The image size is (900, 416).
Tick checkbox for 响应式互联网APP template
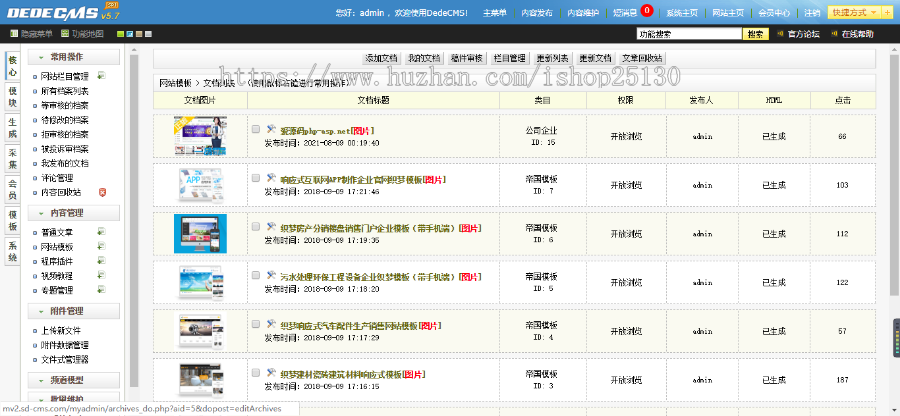[x=256, y=178]
